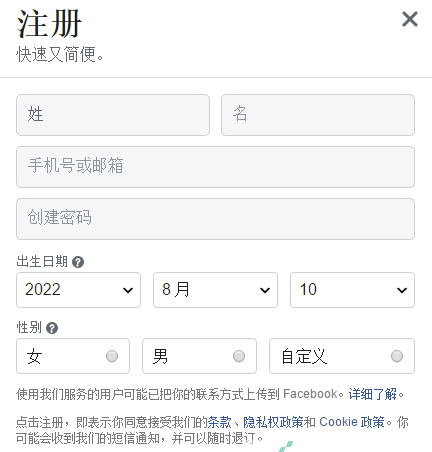Screen dimensions: 432x452
Task: Open the birth day dropdown showing 10
Action: click(x=352, y=290)
